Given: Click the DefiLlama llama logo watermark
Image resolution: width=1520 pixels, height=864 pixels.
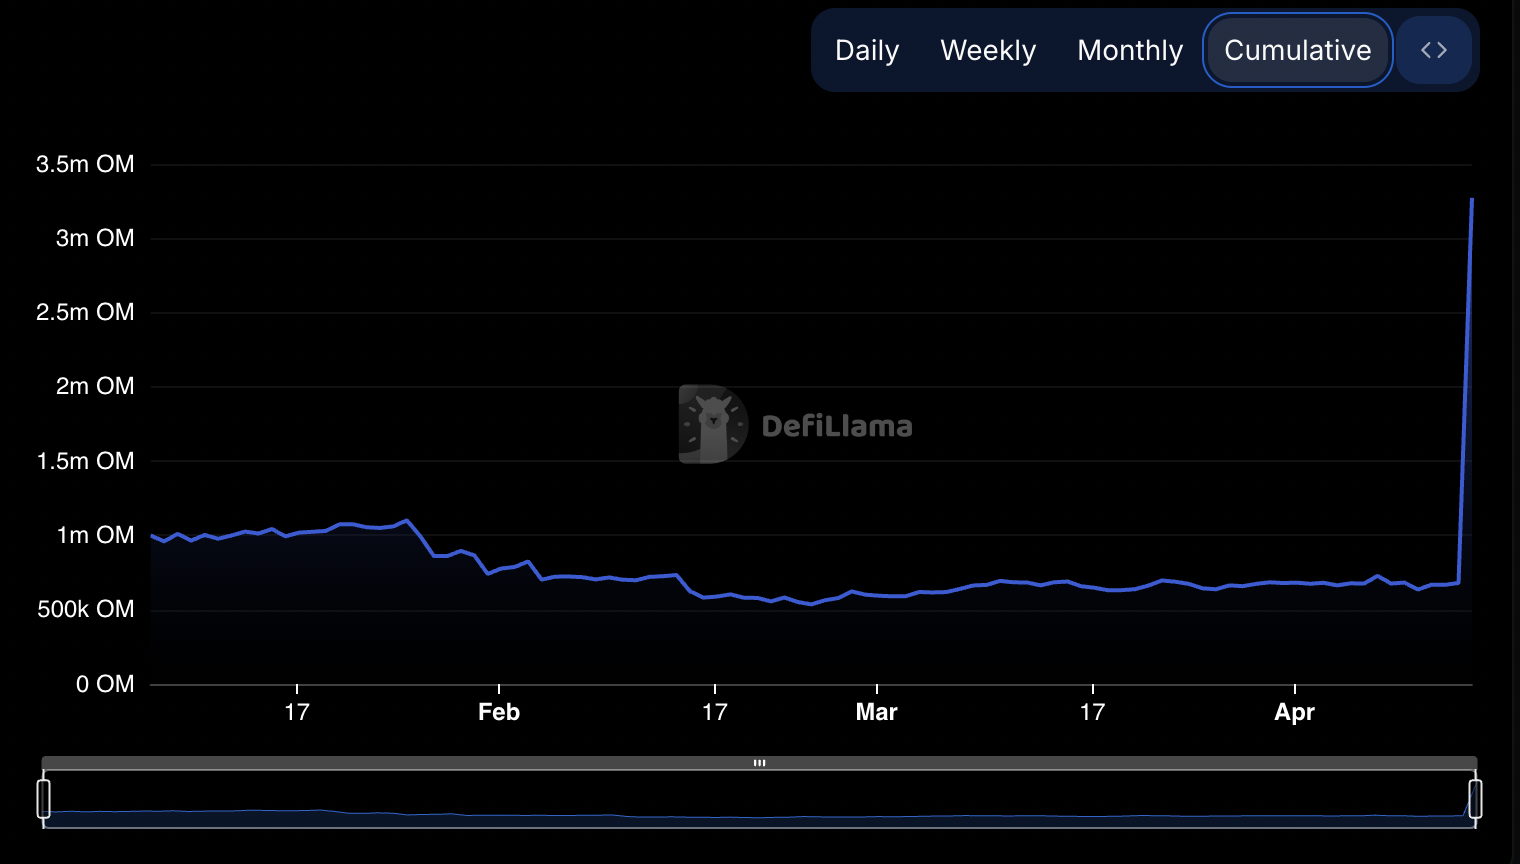Looking at the screenshot, I should click(x=712, y=424).
